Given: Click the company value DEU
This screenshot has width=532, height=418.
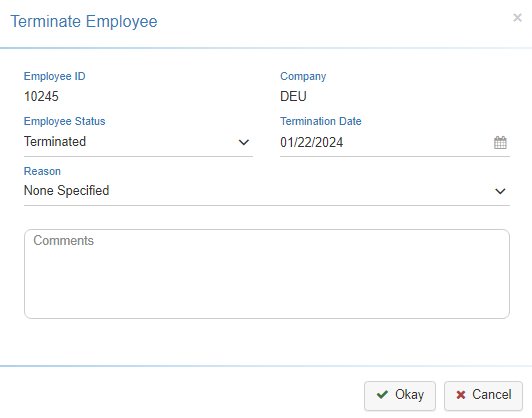Looking at the screenshot, I should click(x=293, y=96).
